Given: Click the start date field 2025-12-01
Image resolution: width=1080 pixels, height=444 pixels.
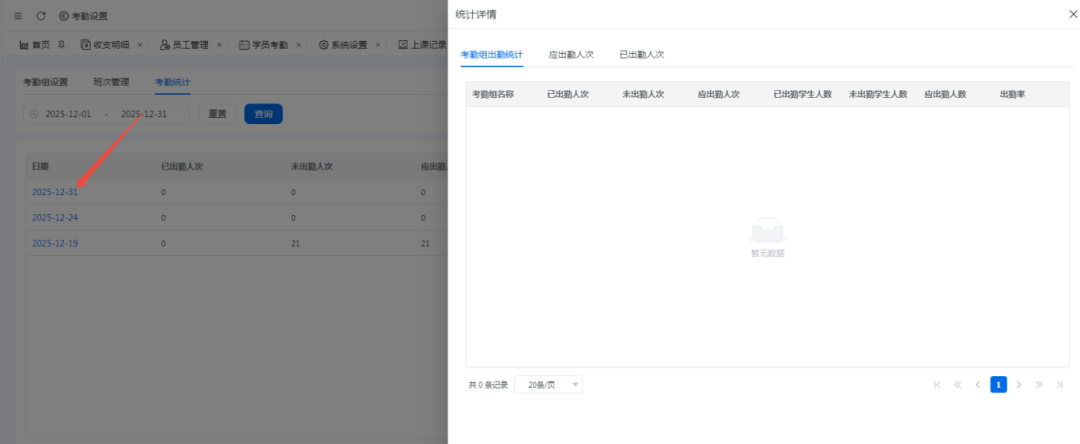Looking at the screenshot, I should click(68, 114).
